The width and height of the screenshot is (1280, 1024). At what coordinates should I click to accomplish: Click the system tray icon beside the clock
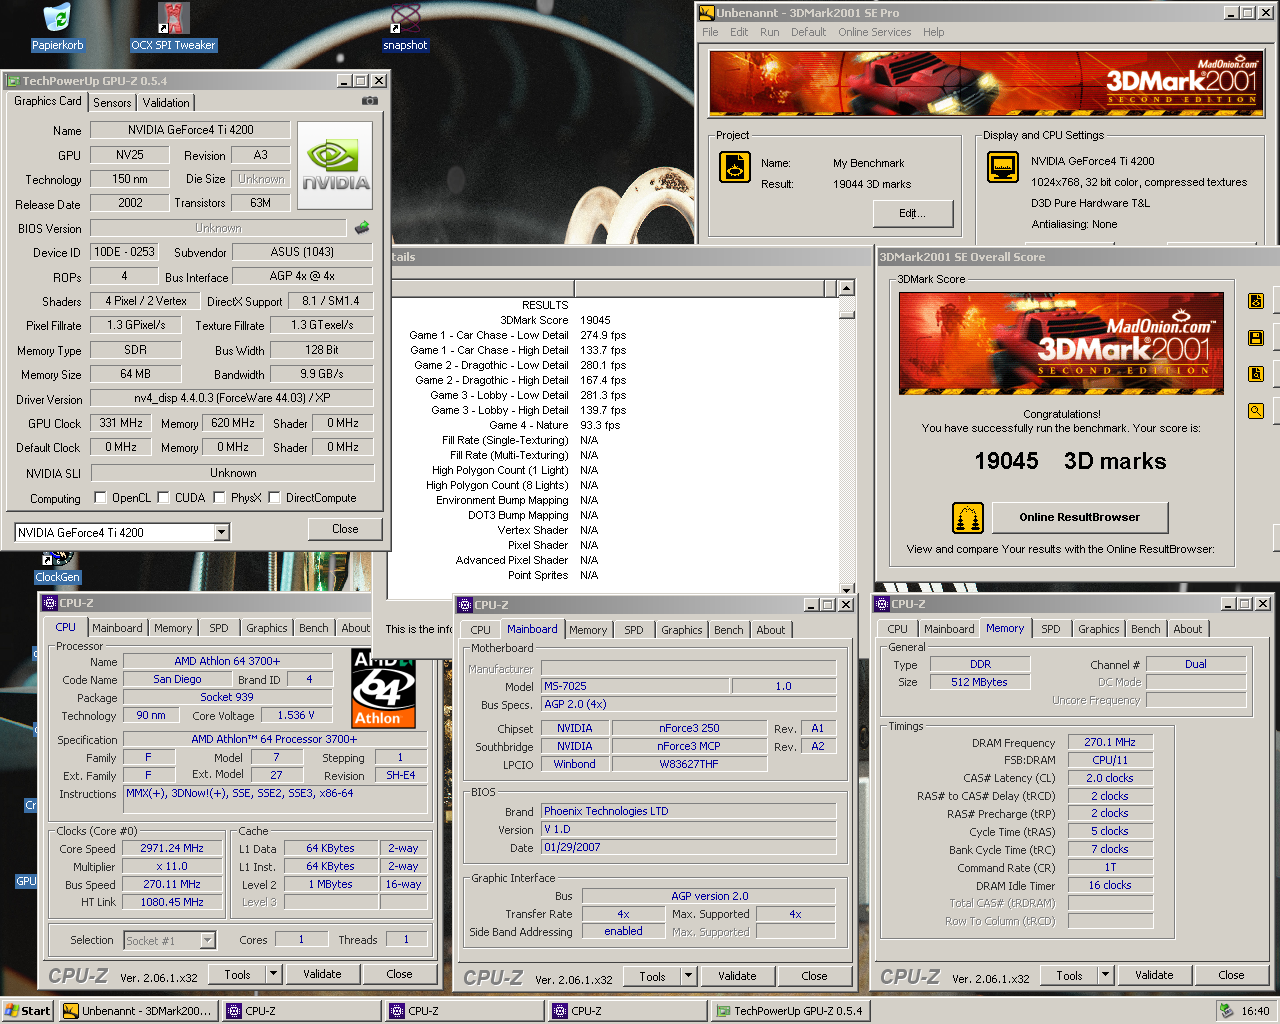tap(1226, 1011)
